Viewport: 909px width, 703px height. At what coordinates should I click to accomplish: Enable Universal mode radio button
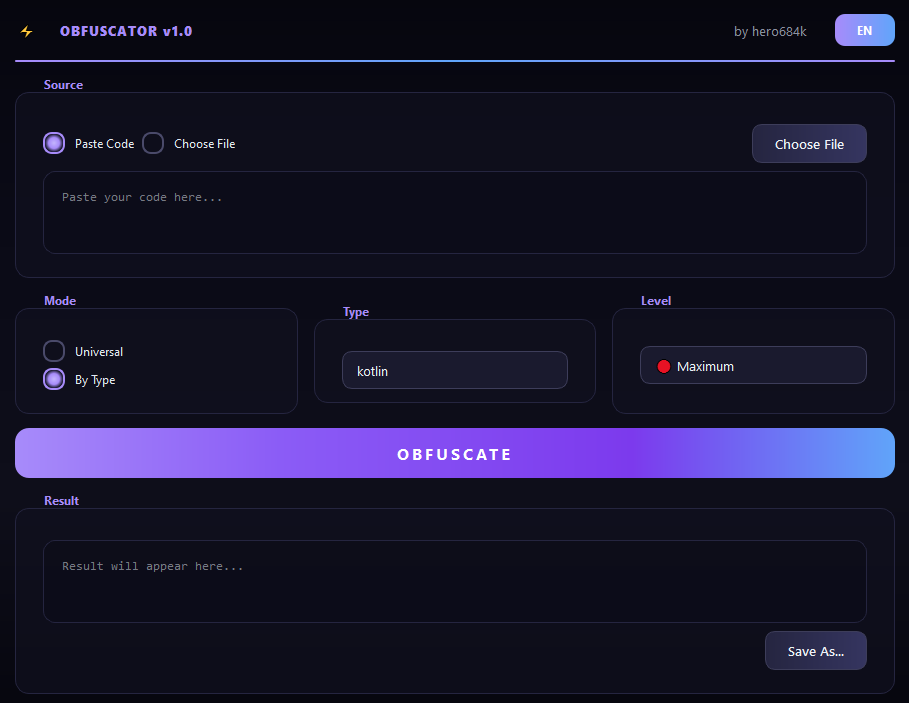[x=54, y=351]
